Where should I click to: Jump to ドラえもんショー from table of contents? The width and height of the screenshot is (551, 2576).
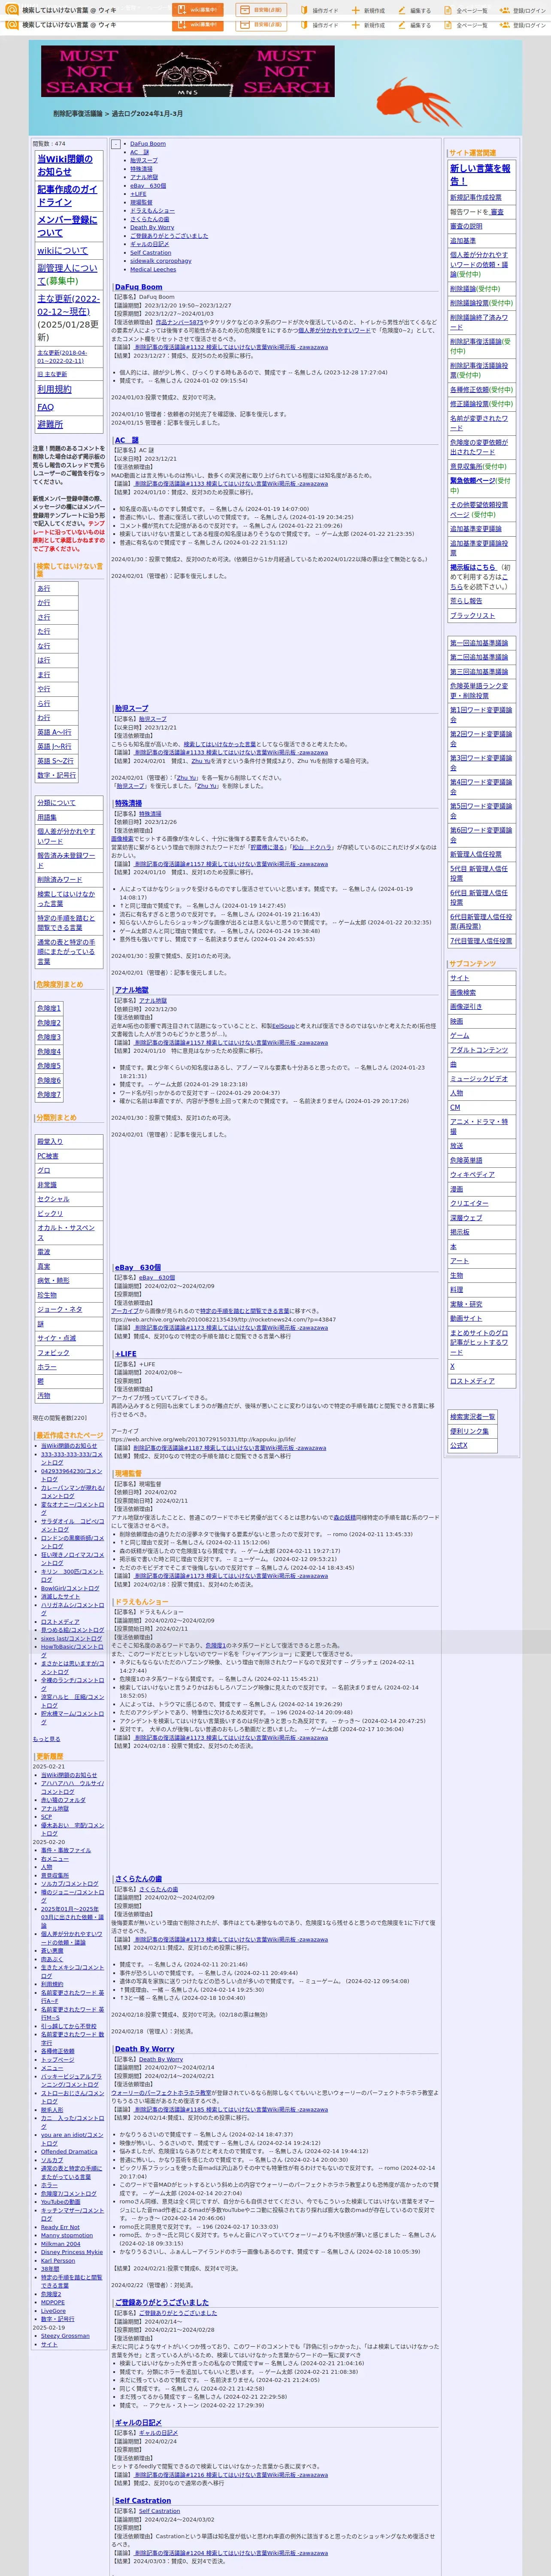coord(152,211)
